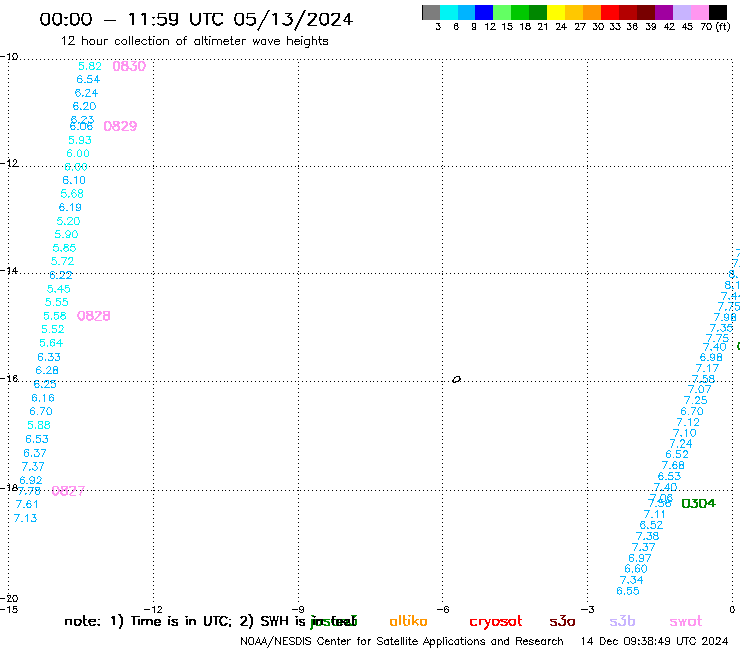
Task: Click the pink 0827 time label
Action: pos(68,491)
